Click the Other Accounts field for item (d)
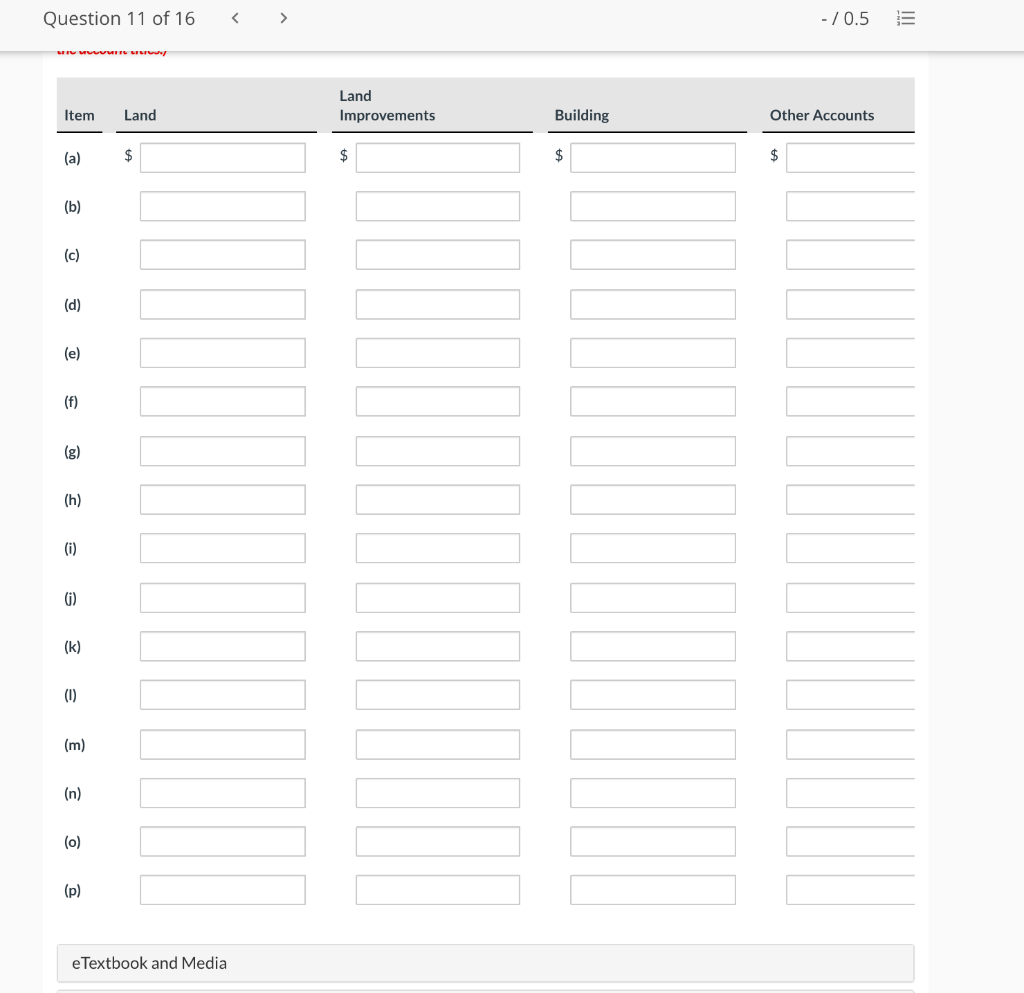The image size is (1024, 993). click(850, 304)
